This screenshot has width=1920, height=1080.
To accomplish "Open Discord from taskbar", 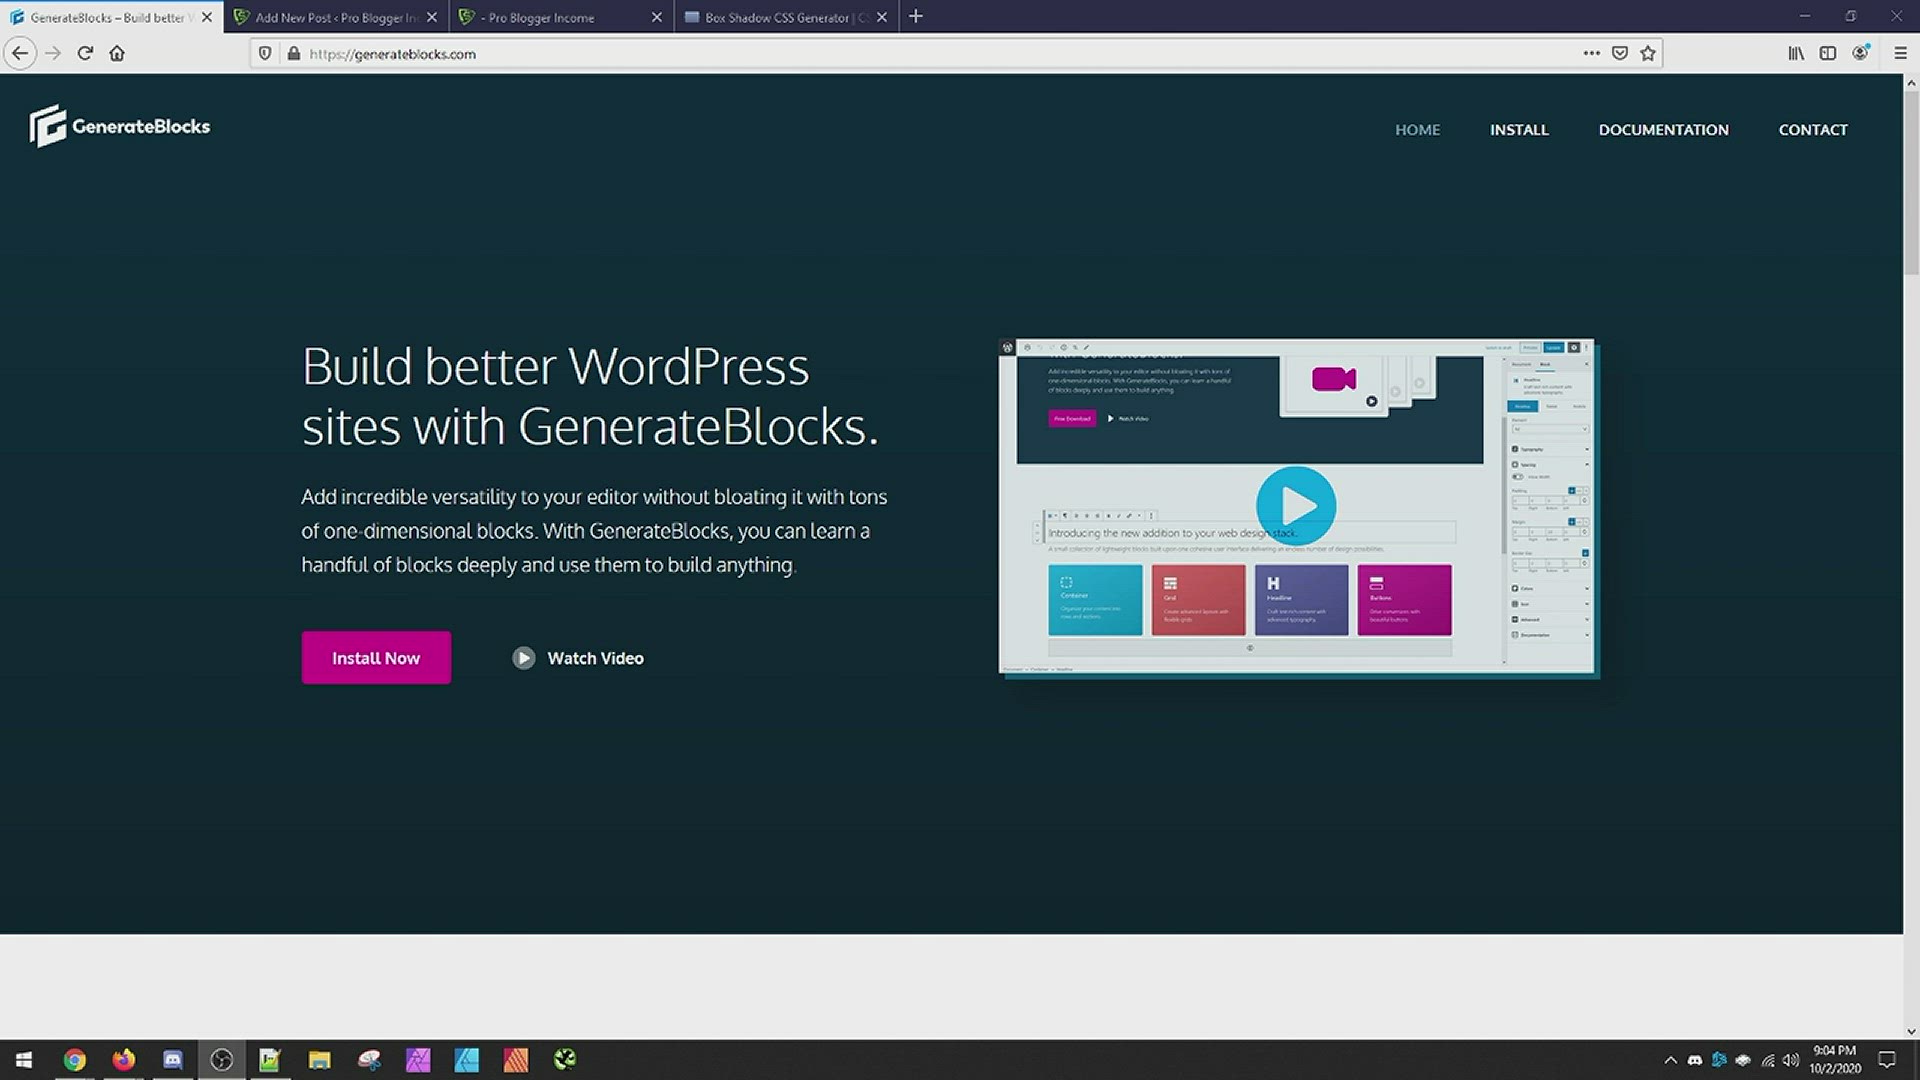I will point(173,1060).
